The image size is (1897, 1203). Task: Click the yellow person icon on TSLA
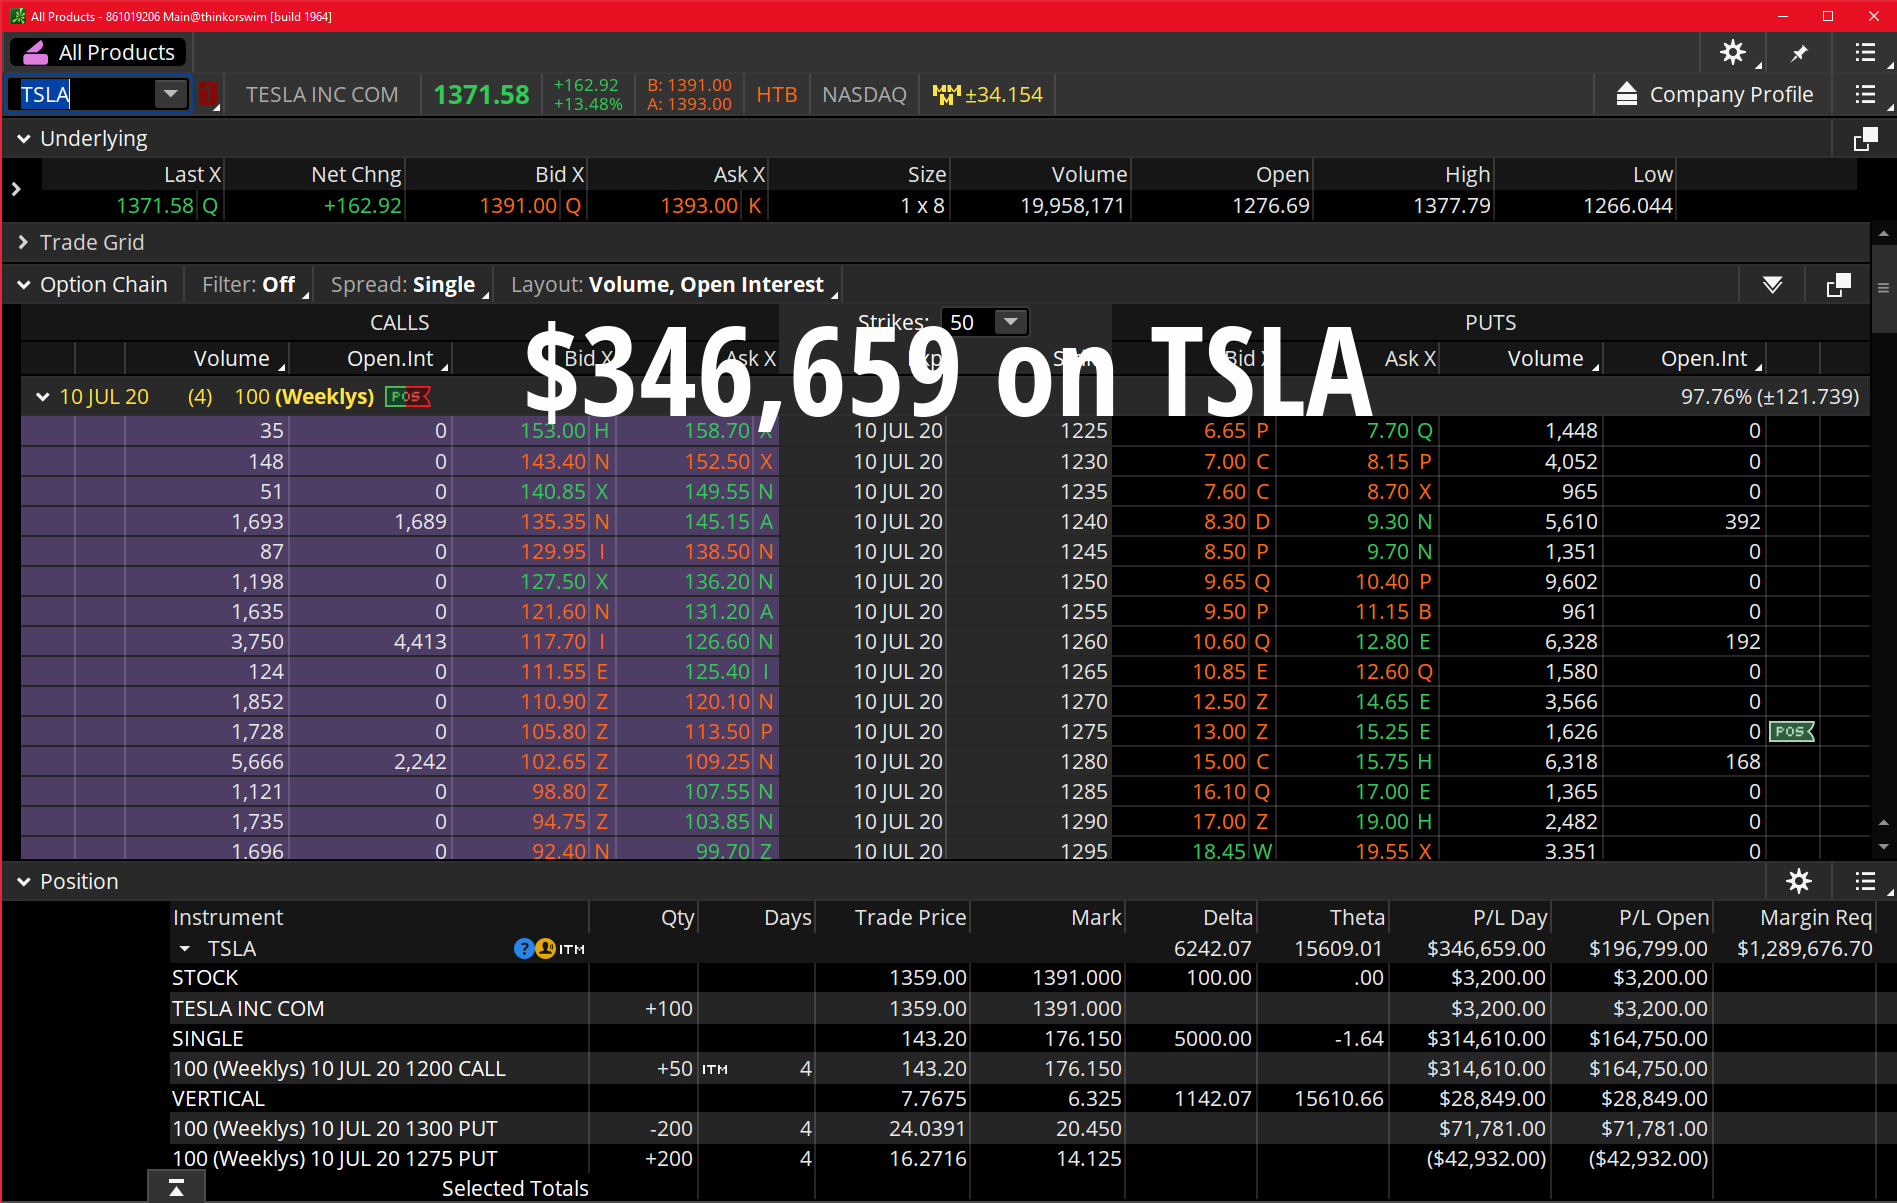545,948
